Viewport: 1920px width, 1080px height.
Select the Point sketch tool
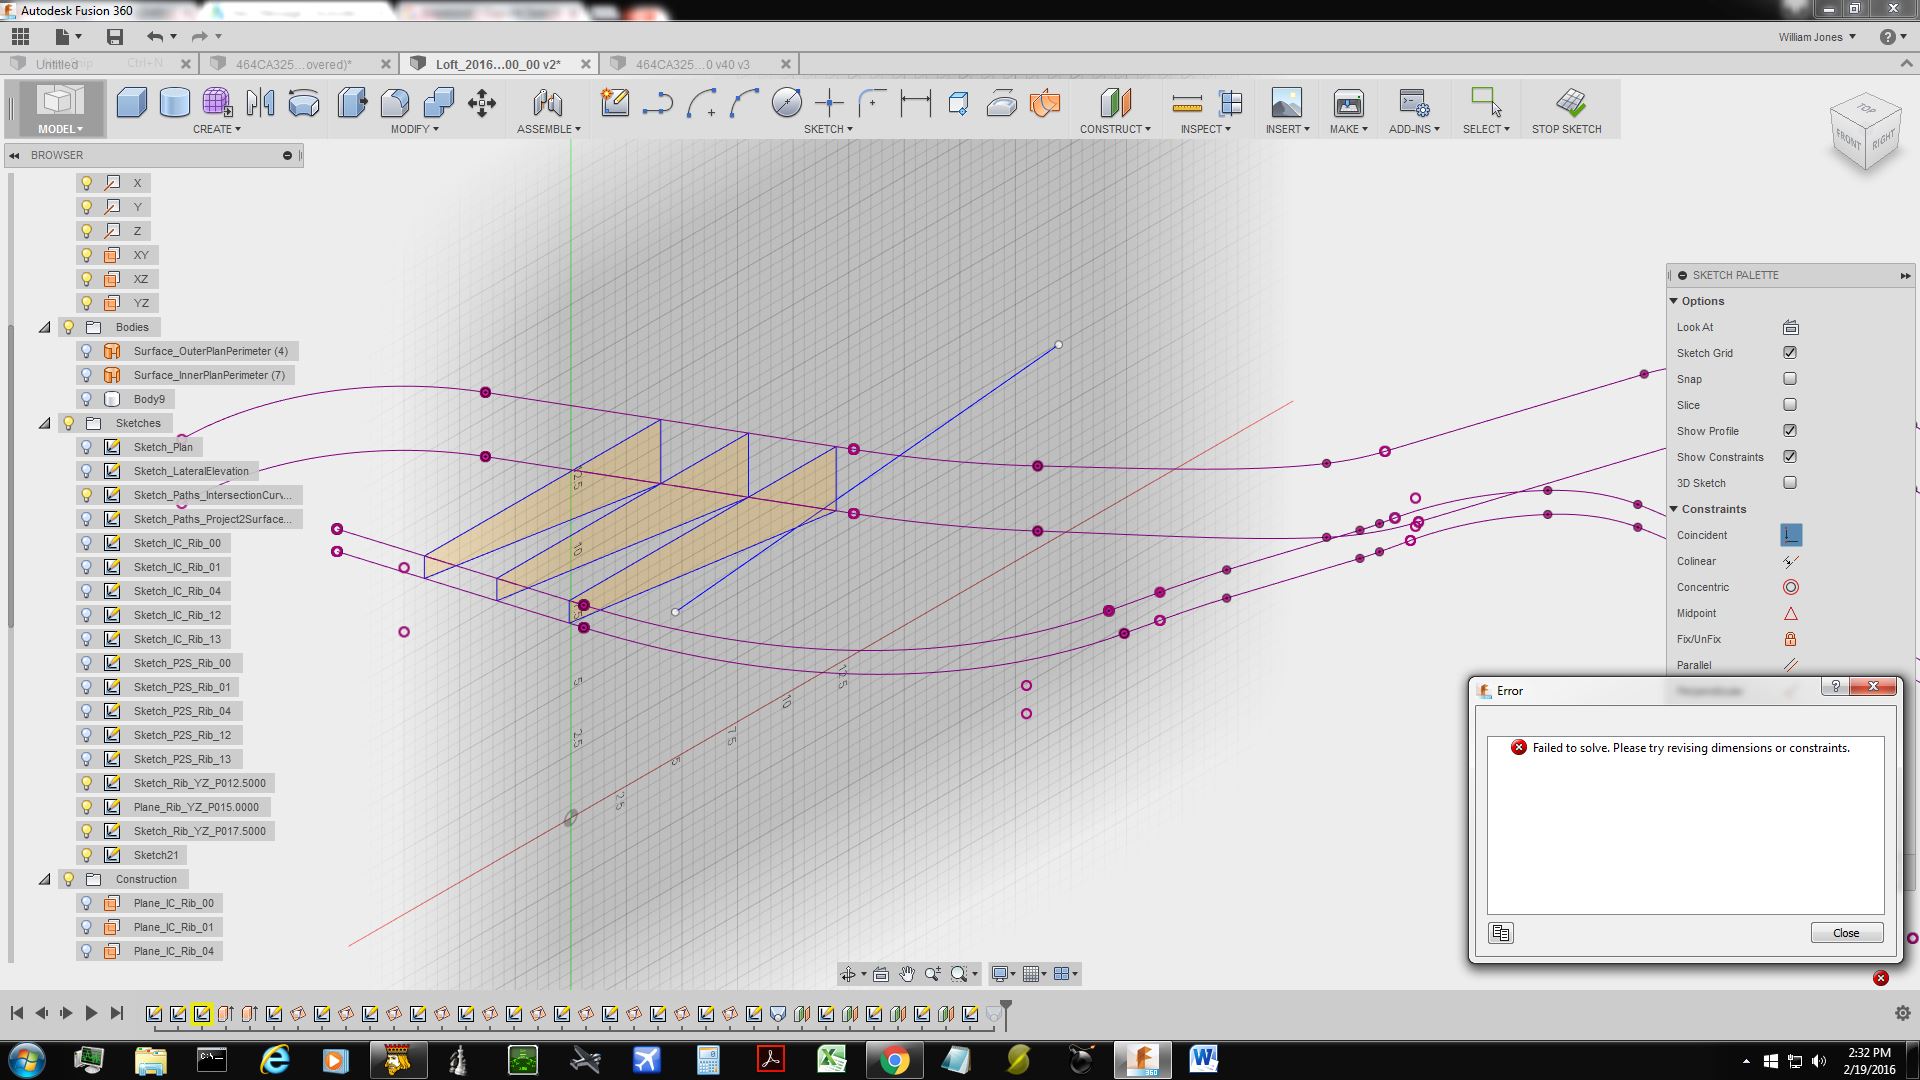point(829,103)
